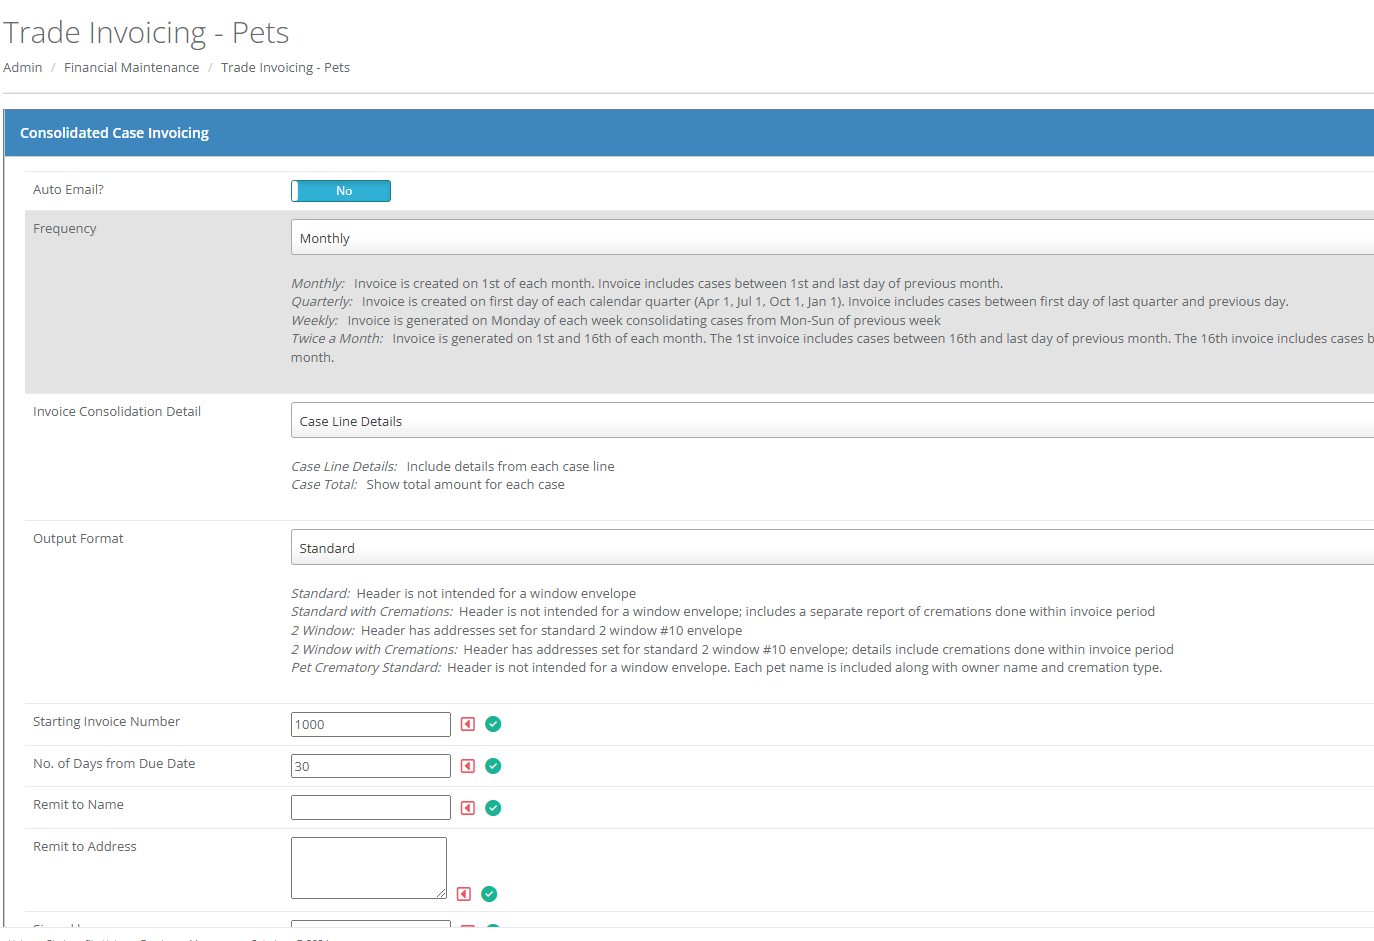Open the Frequency dropdown showing Monthly
1374x941 pixels.
tap(700, 237)
